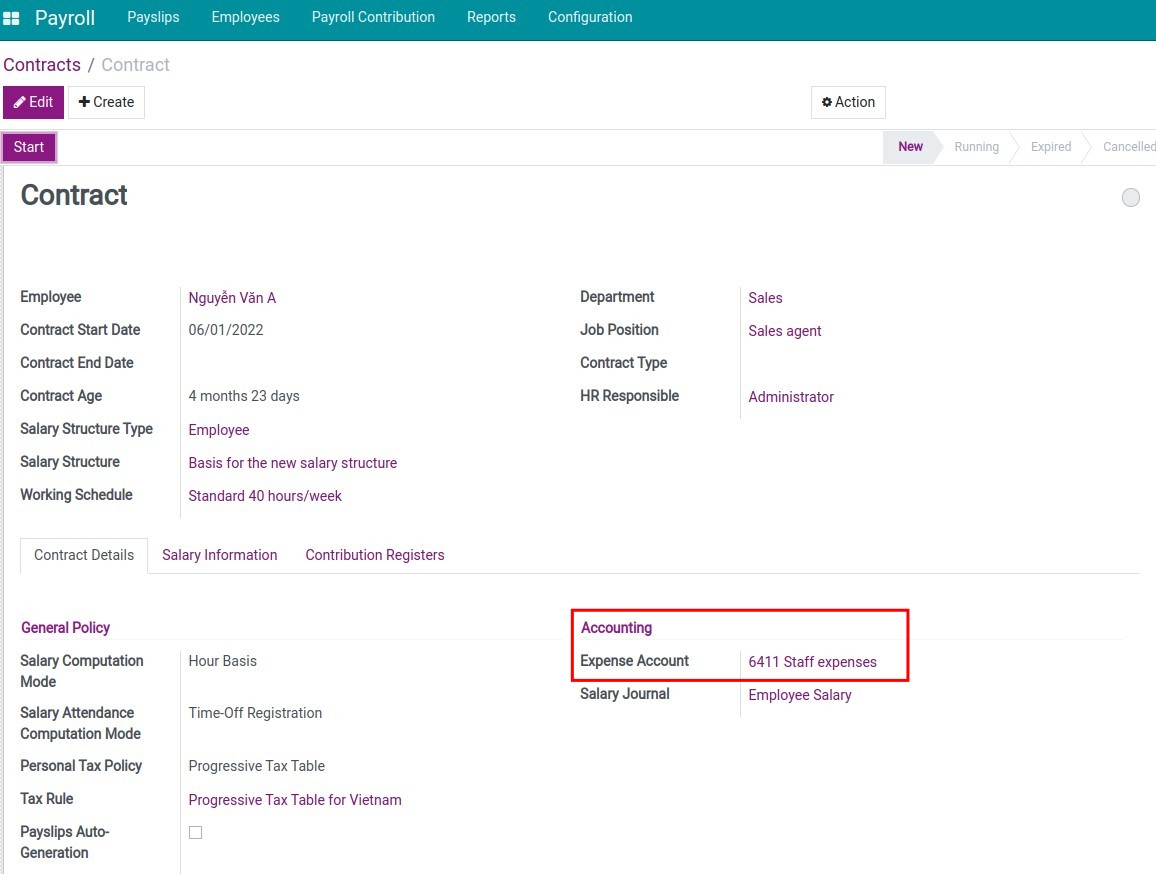Click the Edit pencil icon
Screen dimensions: 1156x874
coord(33,102)
